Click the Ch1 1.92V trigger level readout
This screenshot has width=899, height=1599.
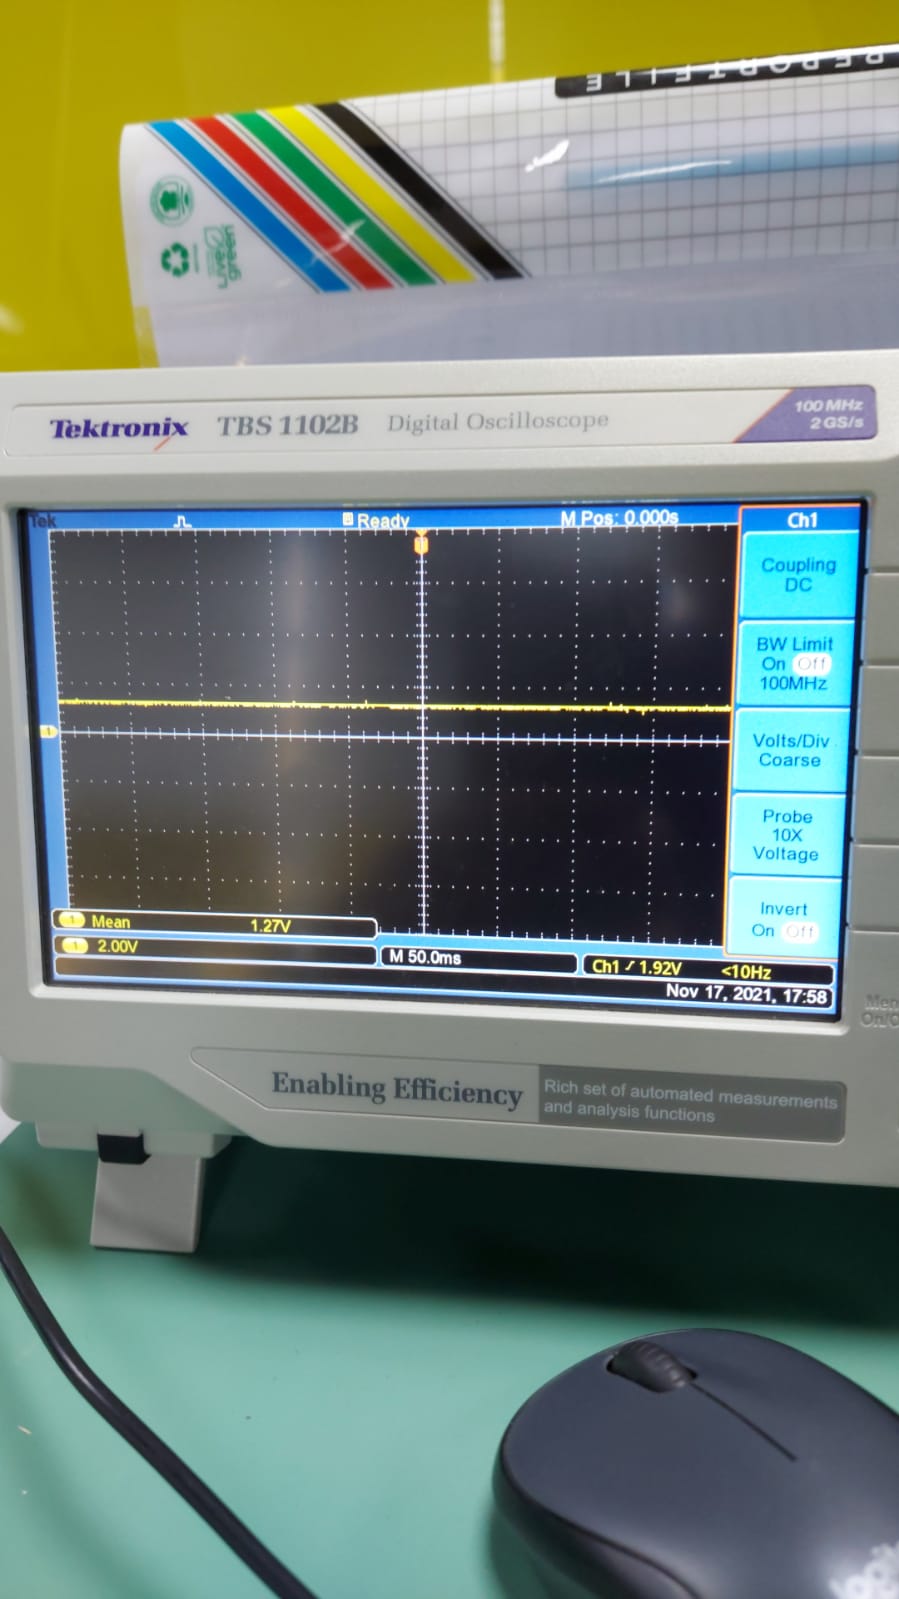[637, 967]
